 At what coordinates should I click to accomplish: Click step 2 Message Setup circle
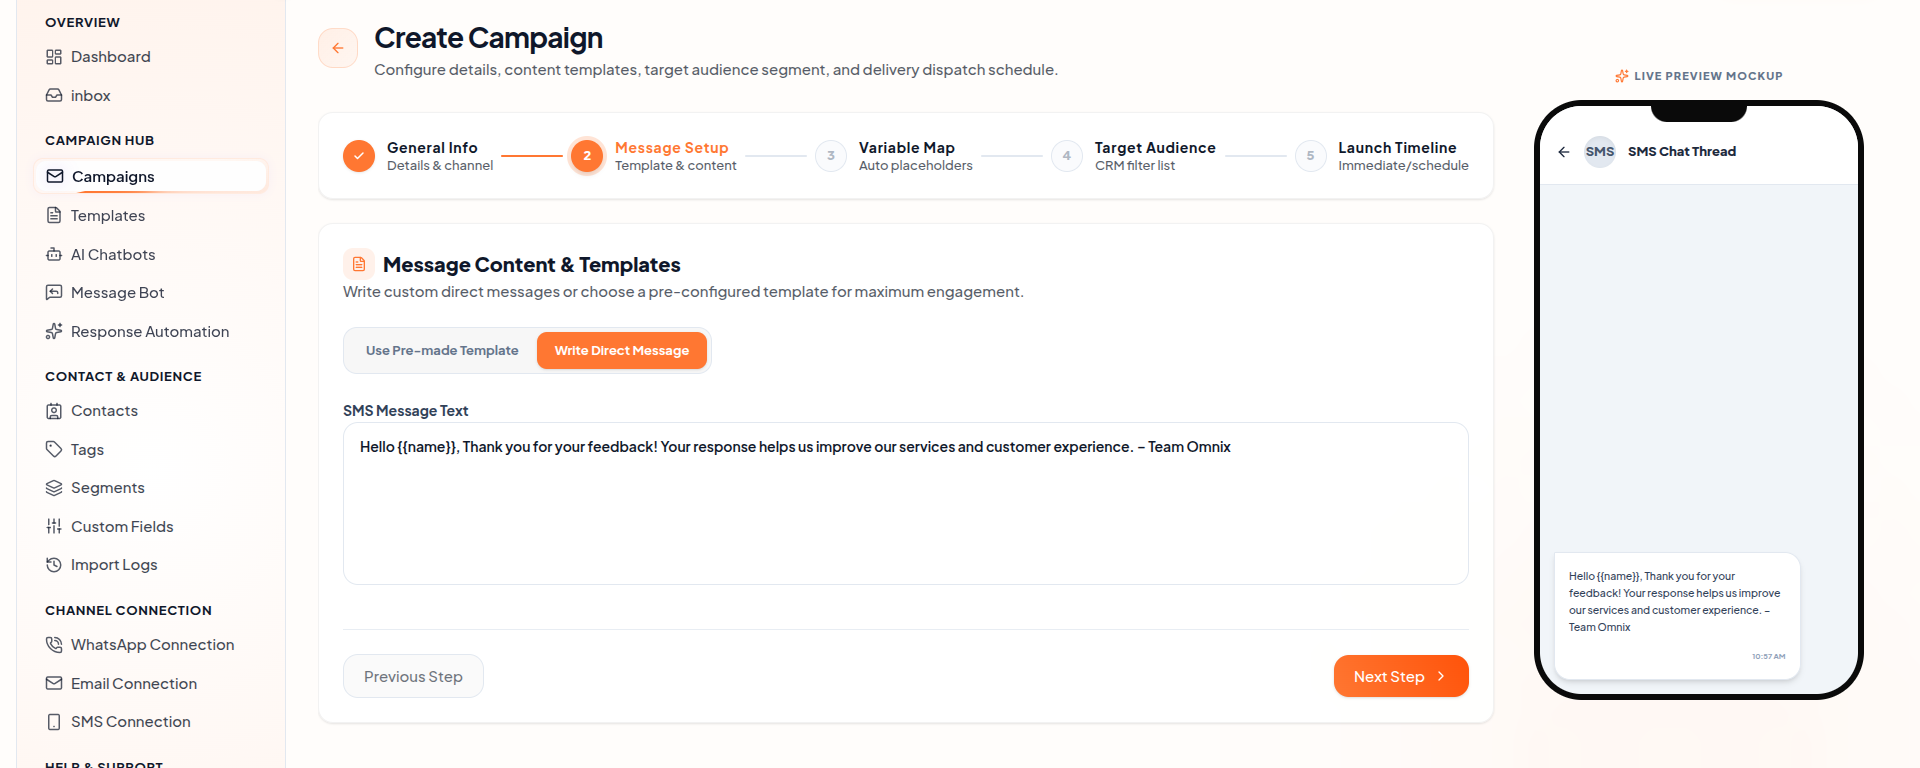pyautogui.click(x=587, y=156)
